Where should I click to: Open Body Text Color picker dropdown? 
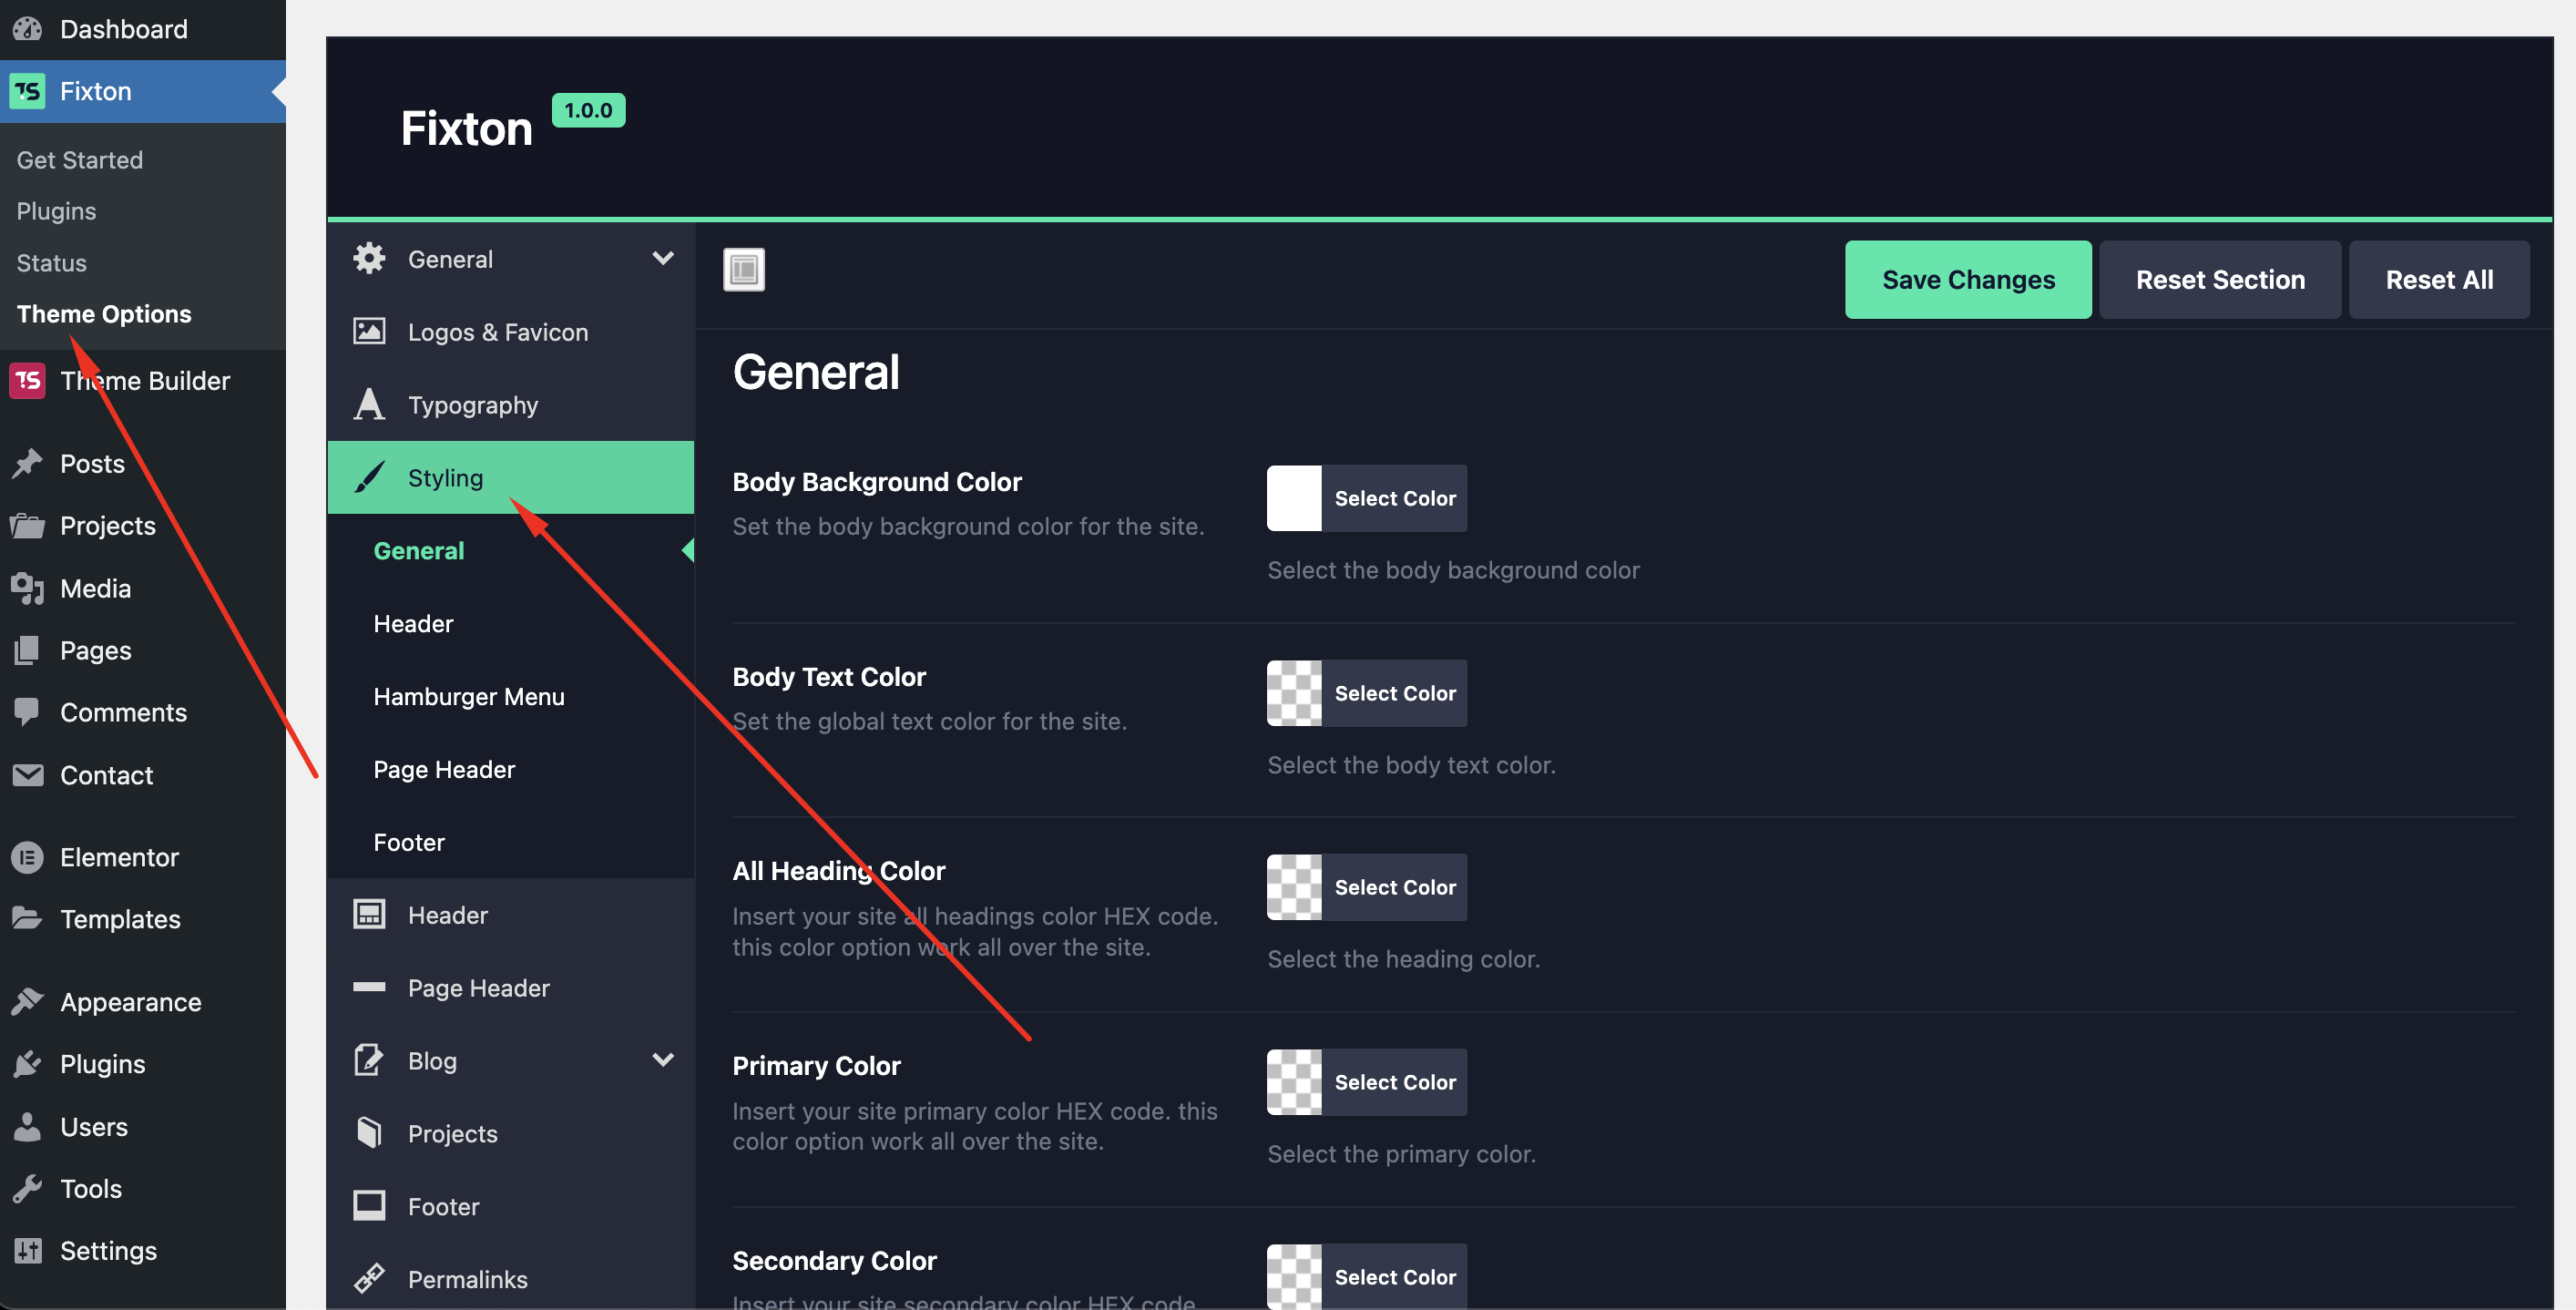coord(1394,693)
